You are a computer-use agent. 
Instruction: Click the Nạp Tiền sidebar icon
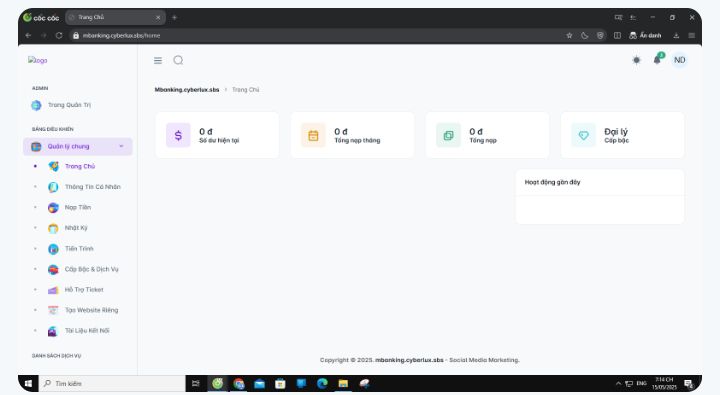tap(53, 208)
